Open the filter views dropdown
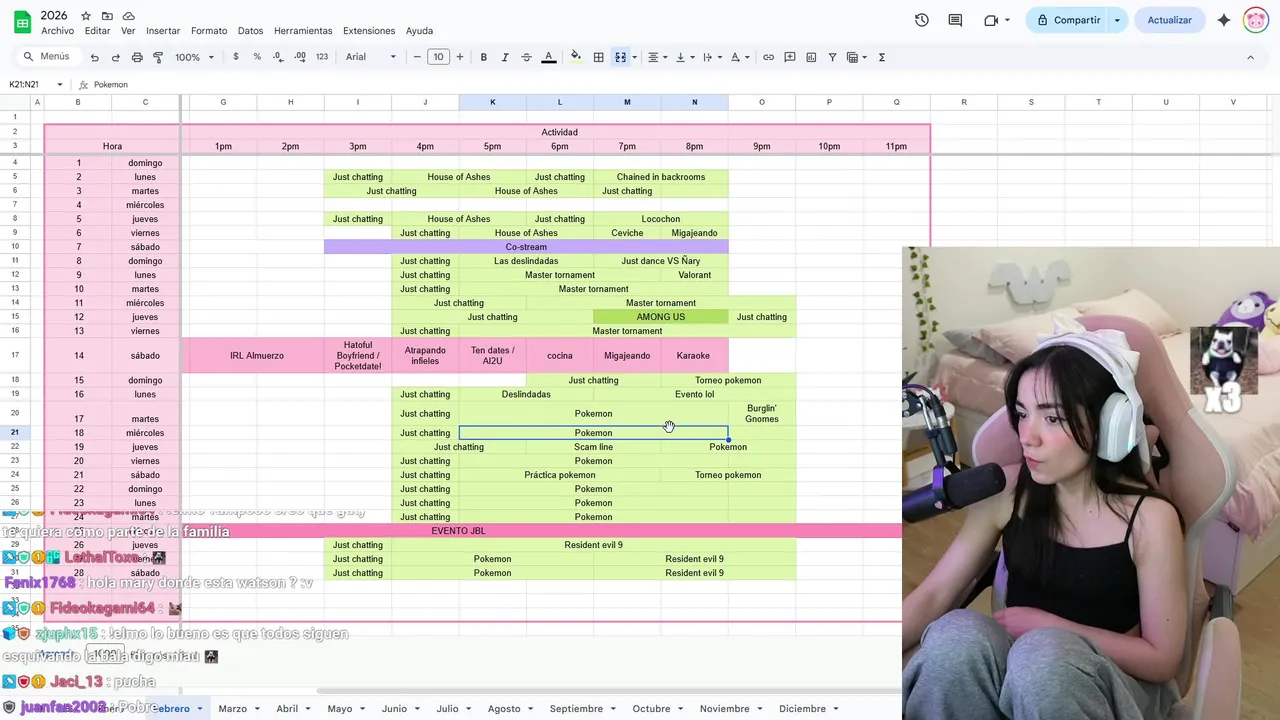The height and width of the screenshot is (720, 1280). pyautogui.click(x=856, y=57)
